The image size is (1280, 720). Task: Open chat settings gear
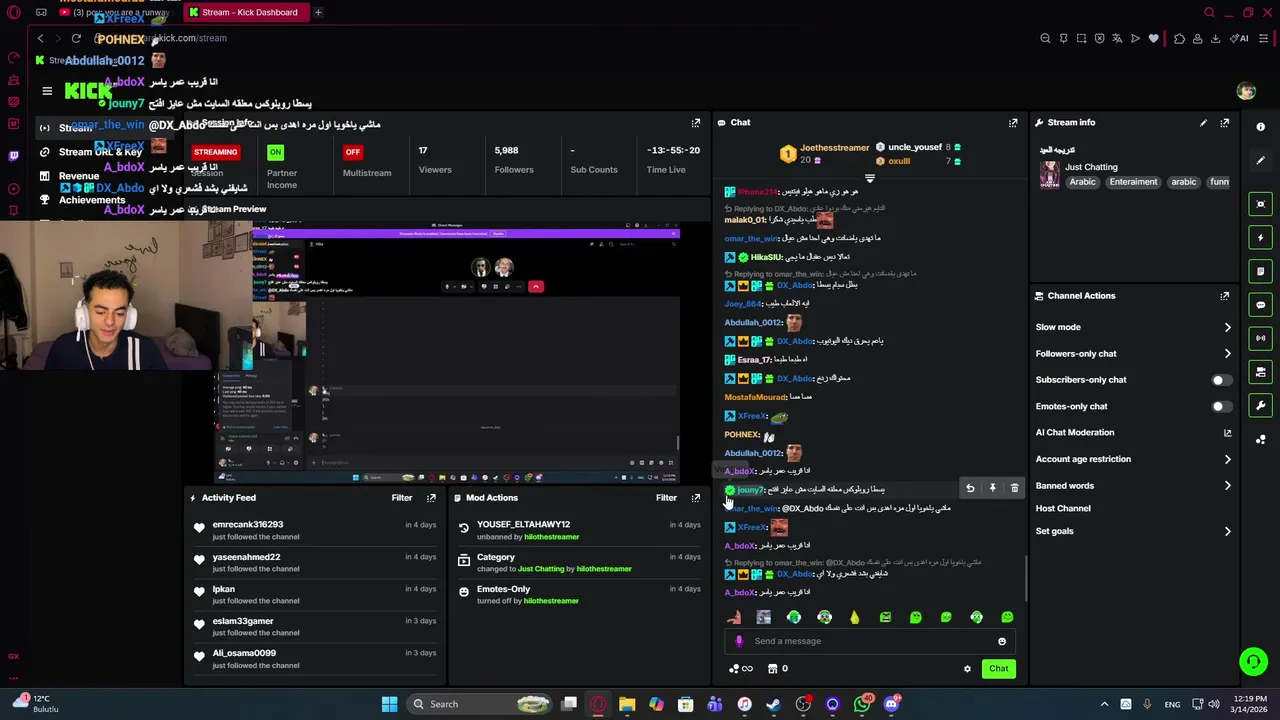pyautogui.click(x=967, y=669)
